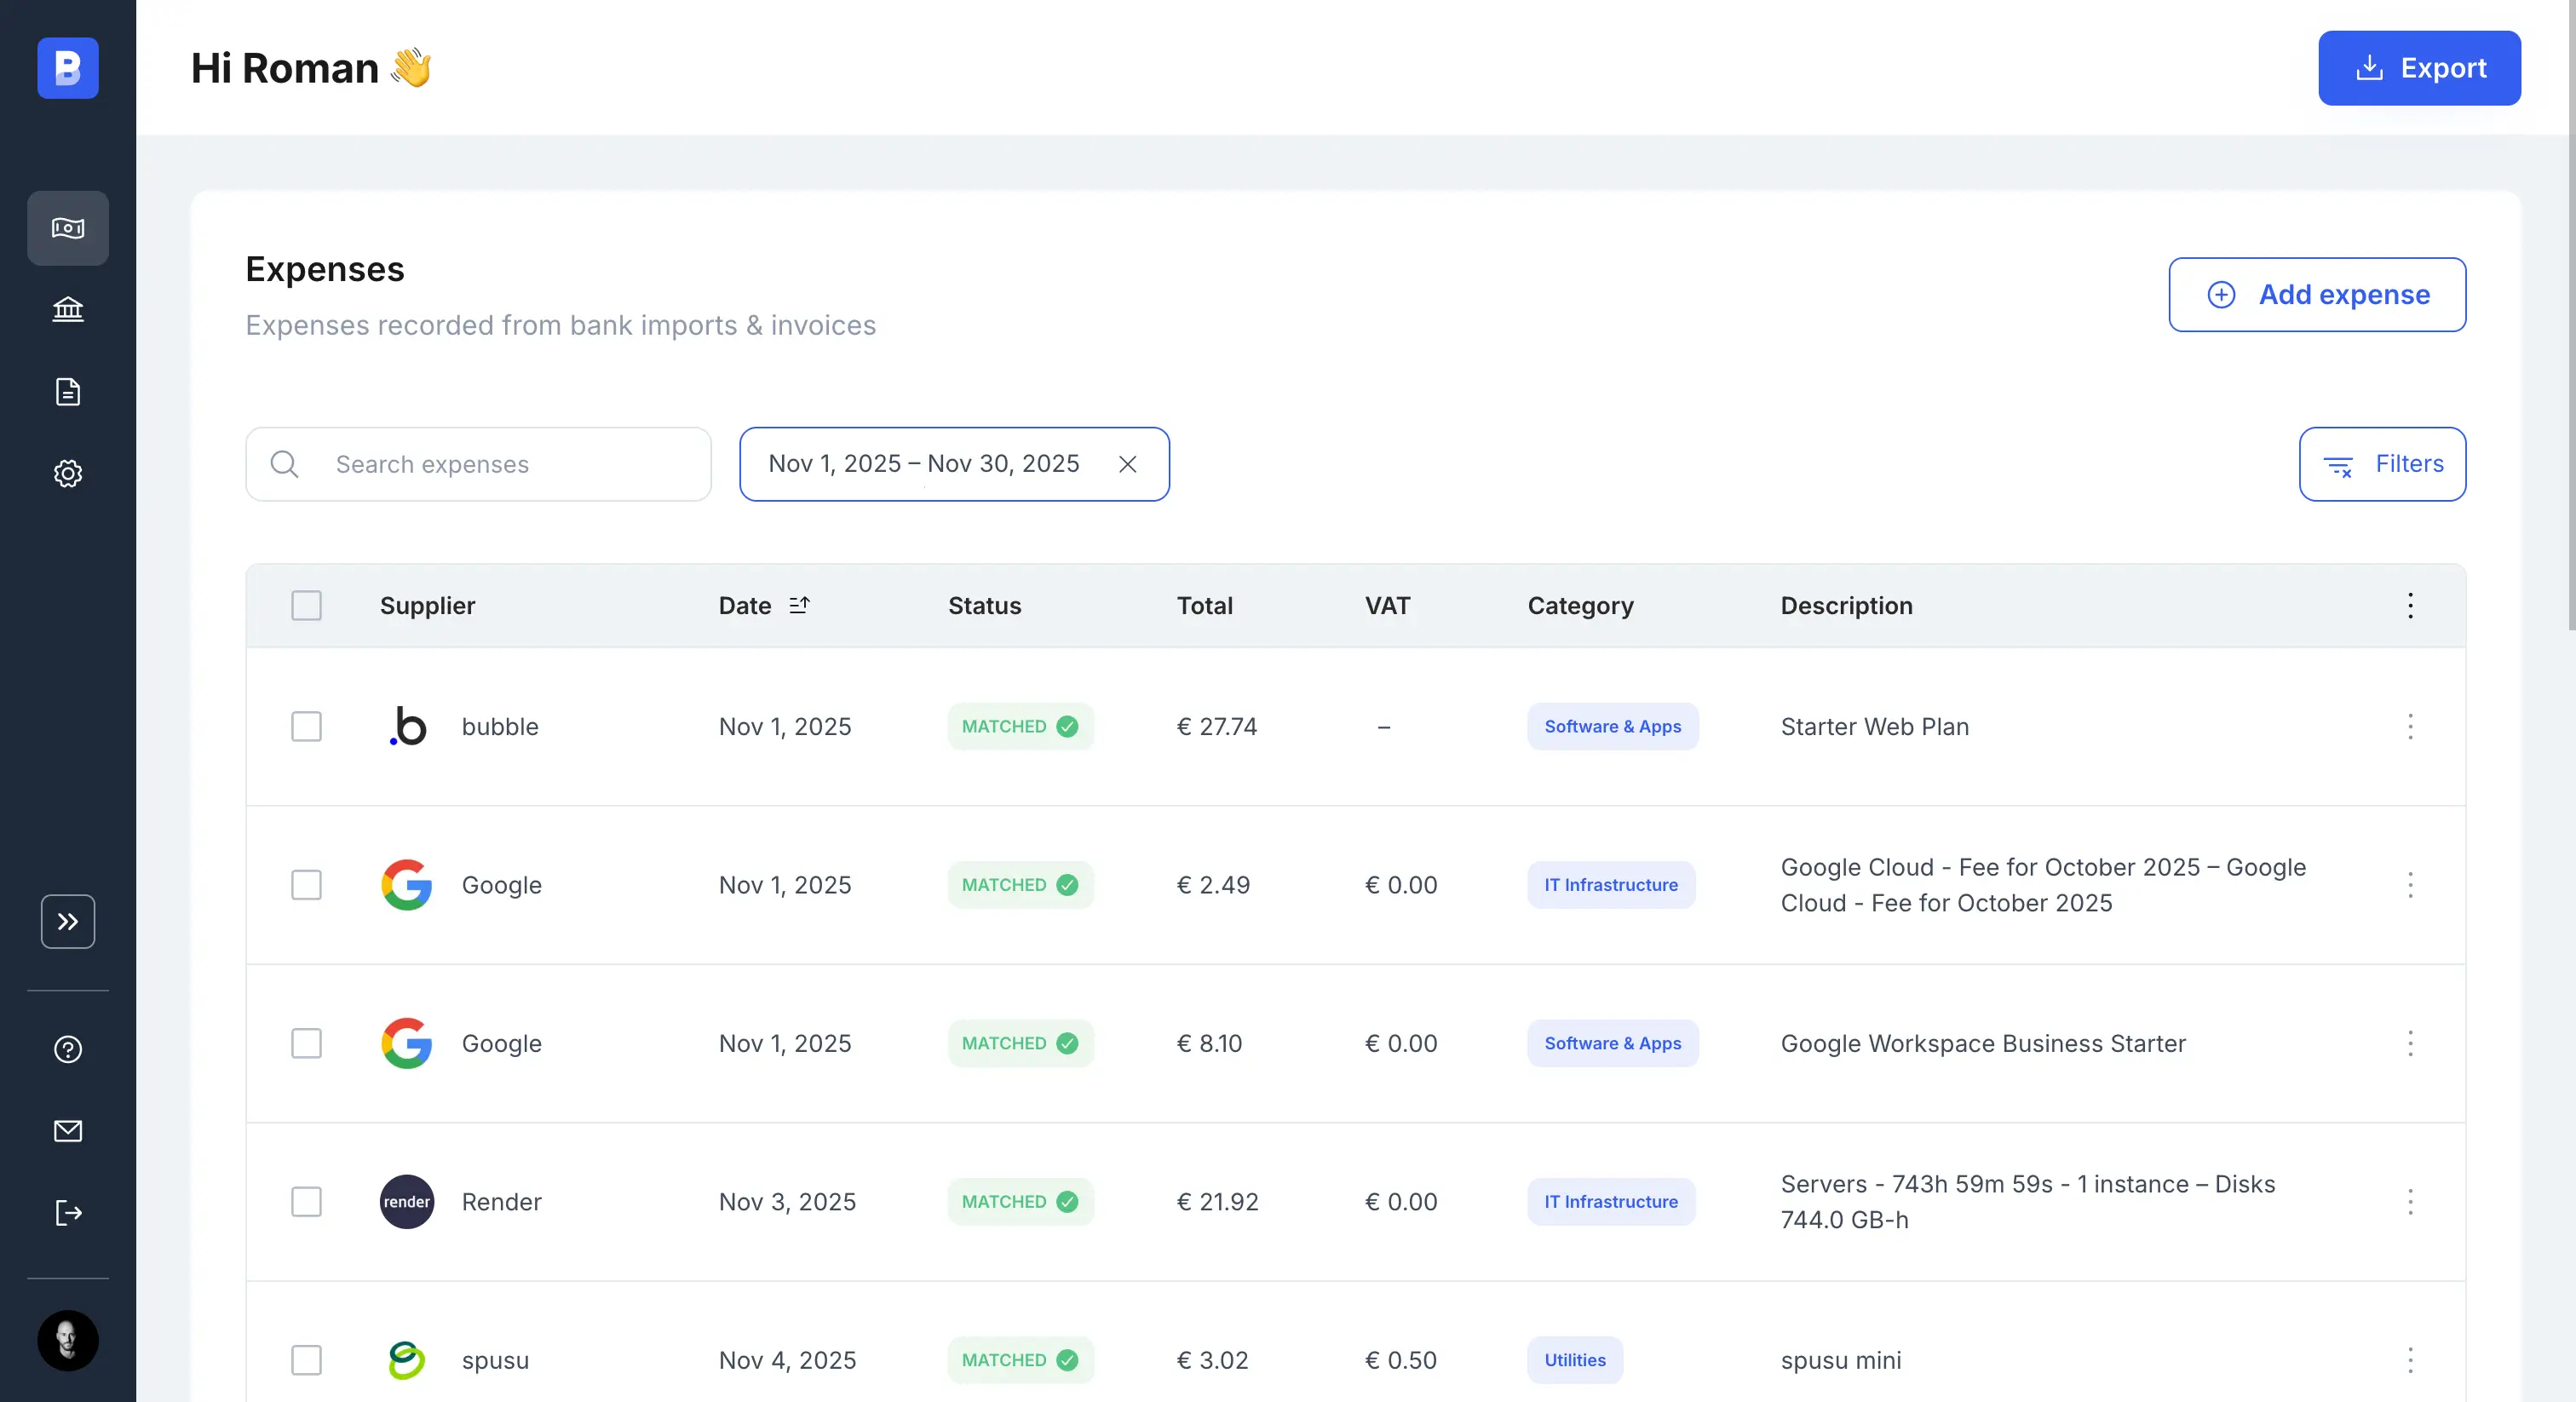Select all expenses with header checkbox
2576x1402 pixels.
[306, 605]
